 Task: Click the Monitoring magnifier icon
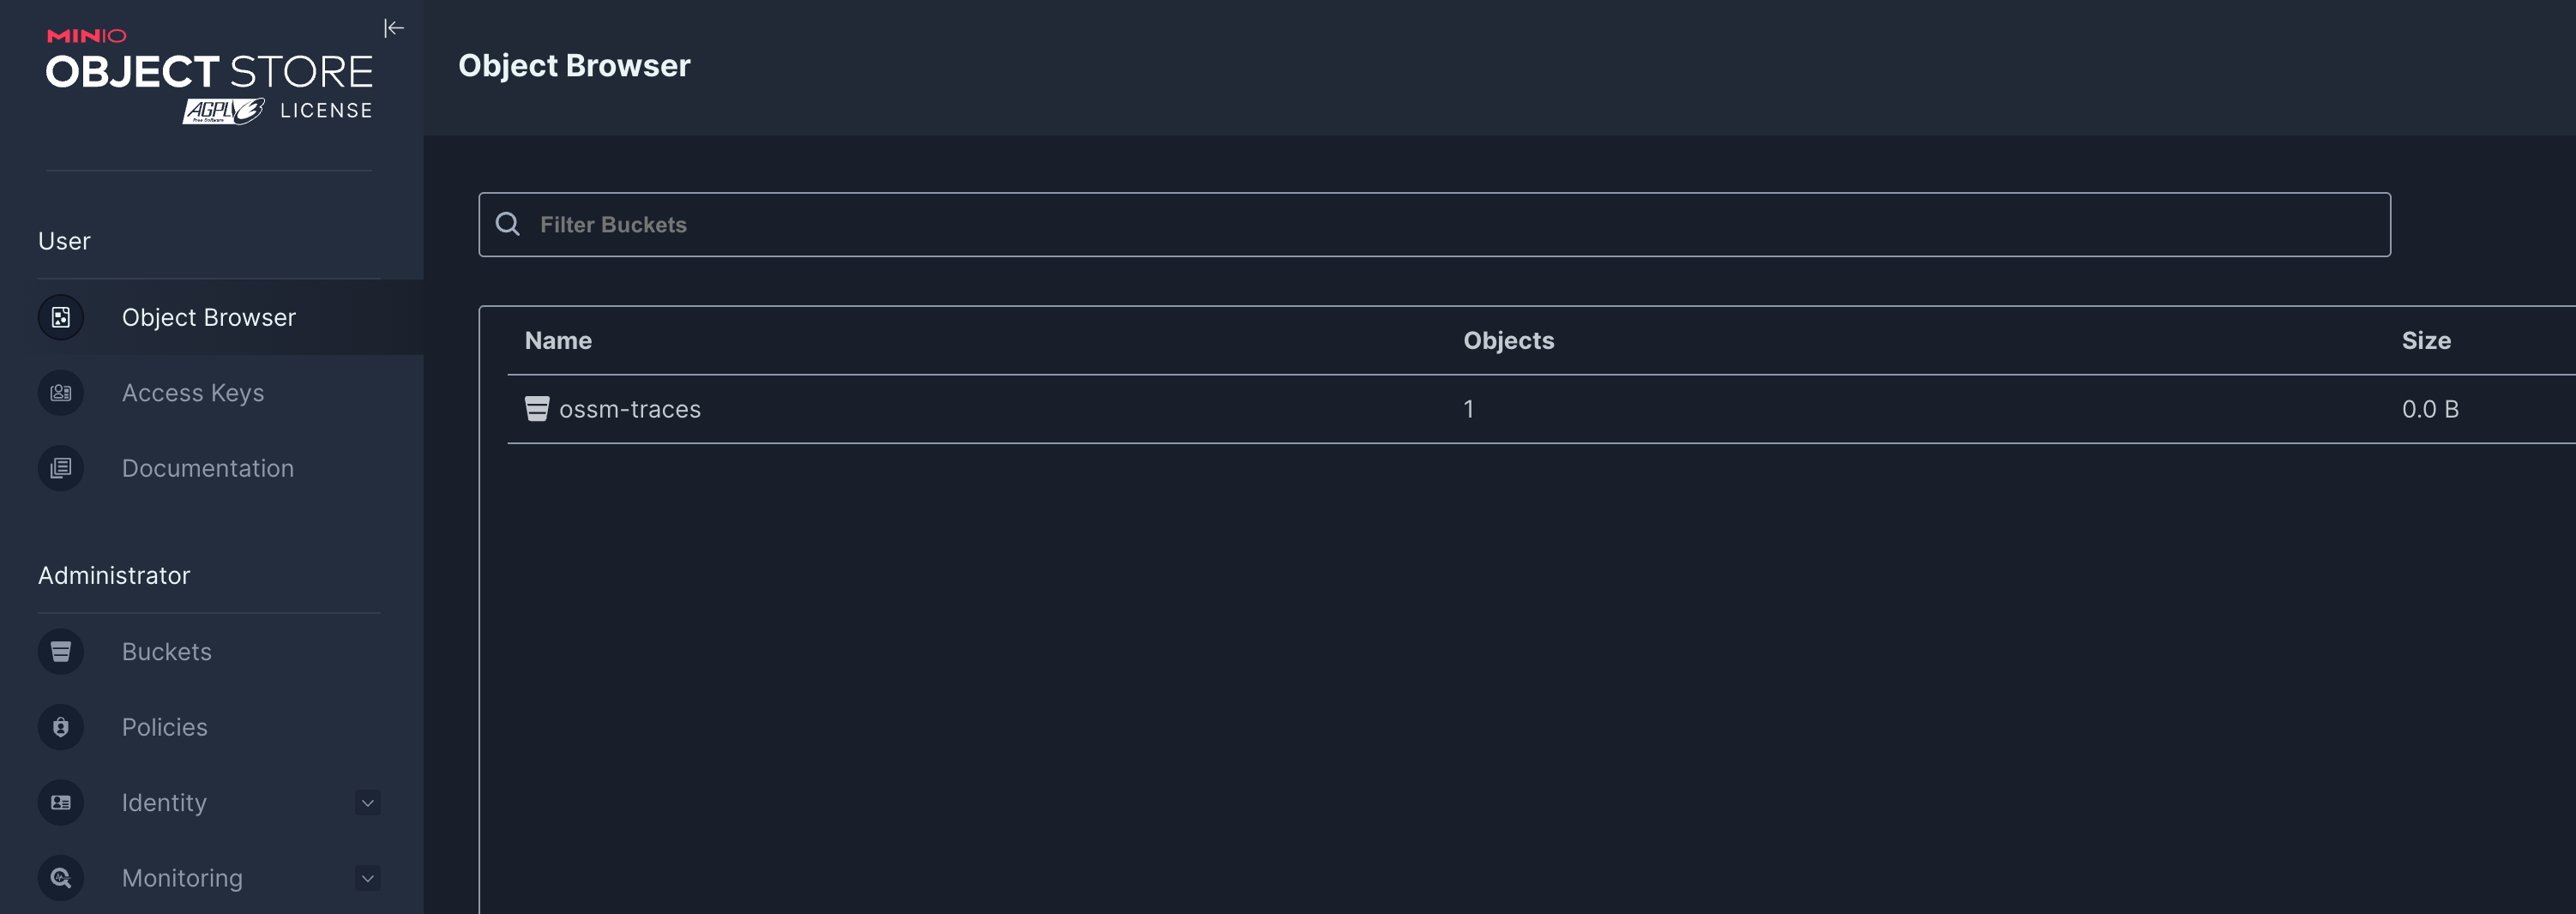61,878
